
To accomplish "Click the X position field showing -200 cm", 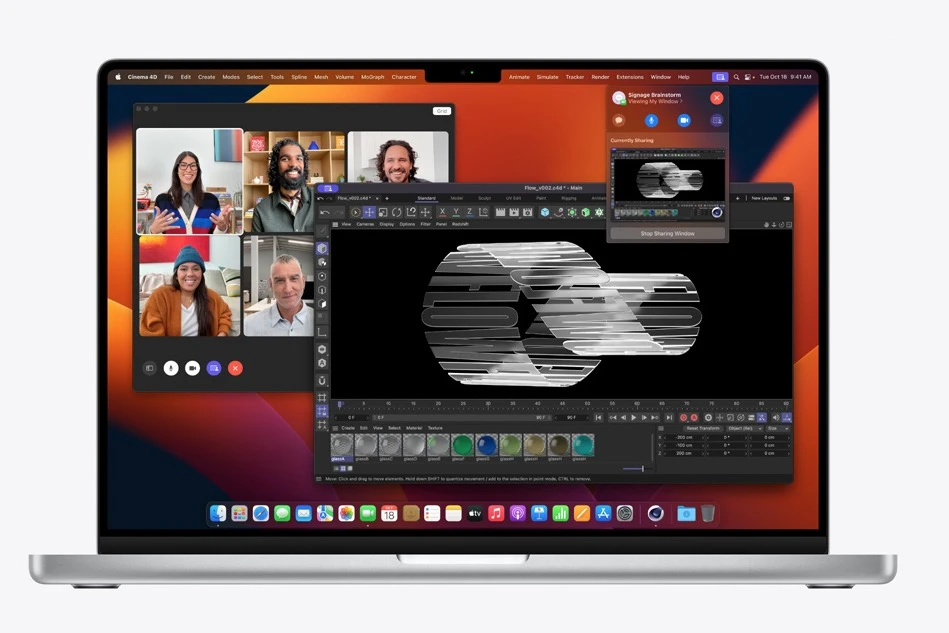I will [x=685, y=437].
